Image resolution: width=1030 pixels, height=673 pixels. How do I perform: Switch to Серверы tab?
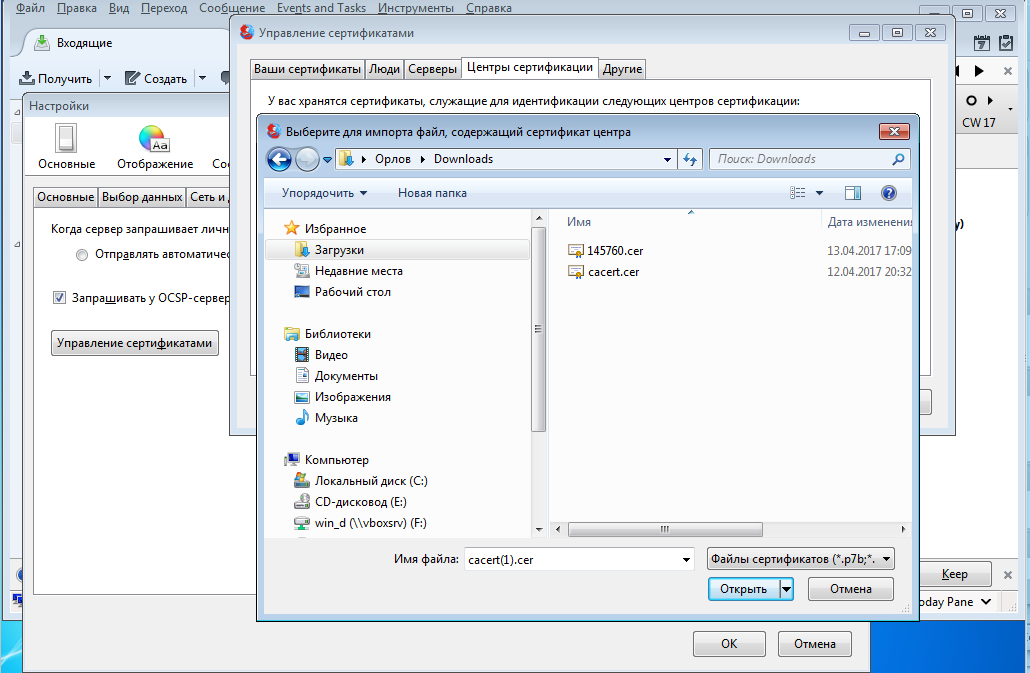click(x=432, y=69)
